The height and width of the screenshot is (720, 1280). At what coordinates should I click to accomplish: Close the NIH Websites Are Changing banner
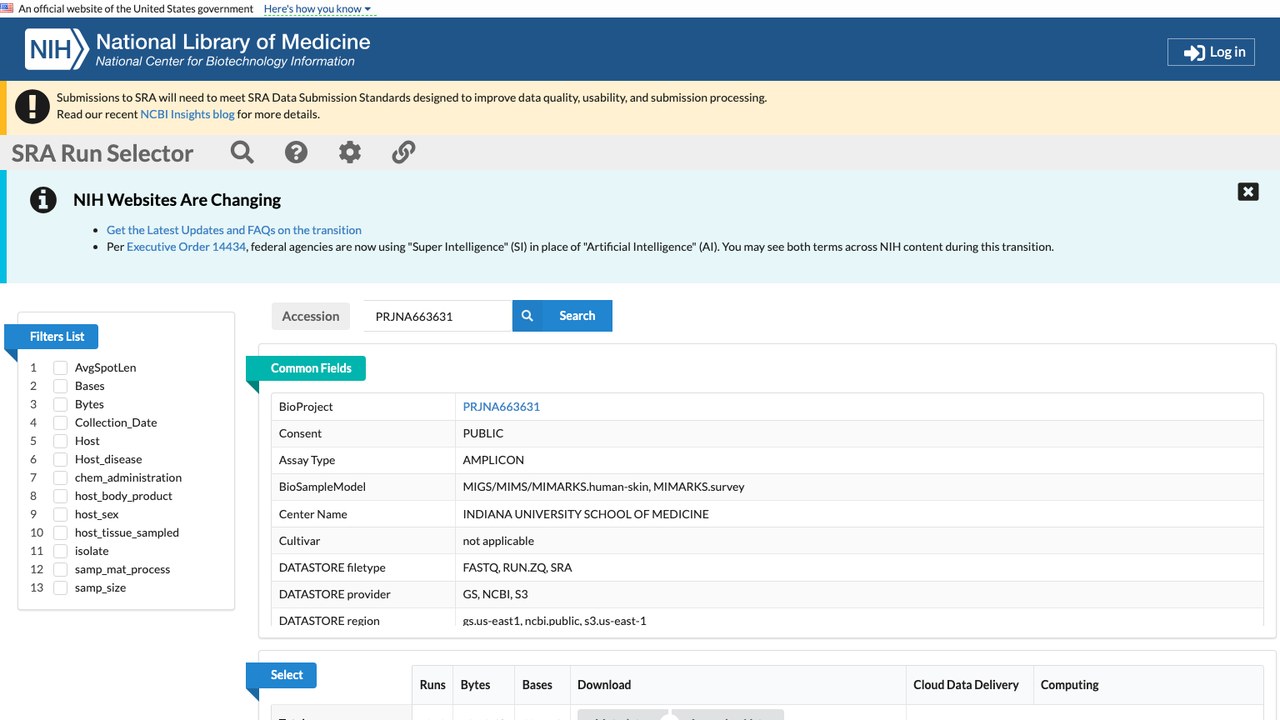[1248, 192]
